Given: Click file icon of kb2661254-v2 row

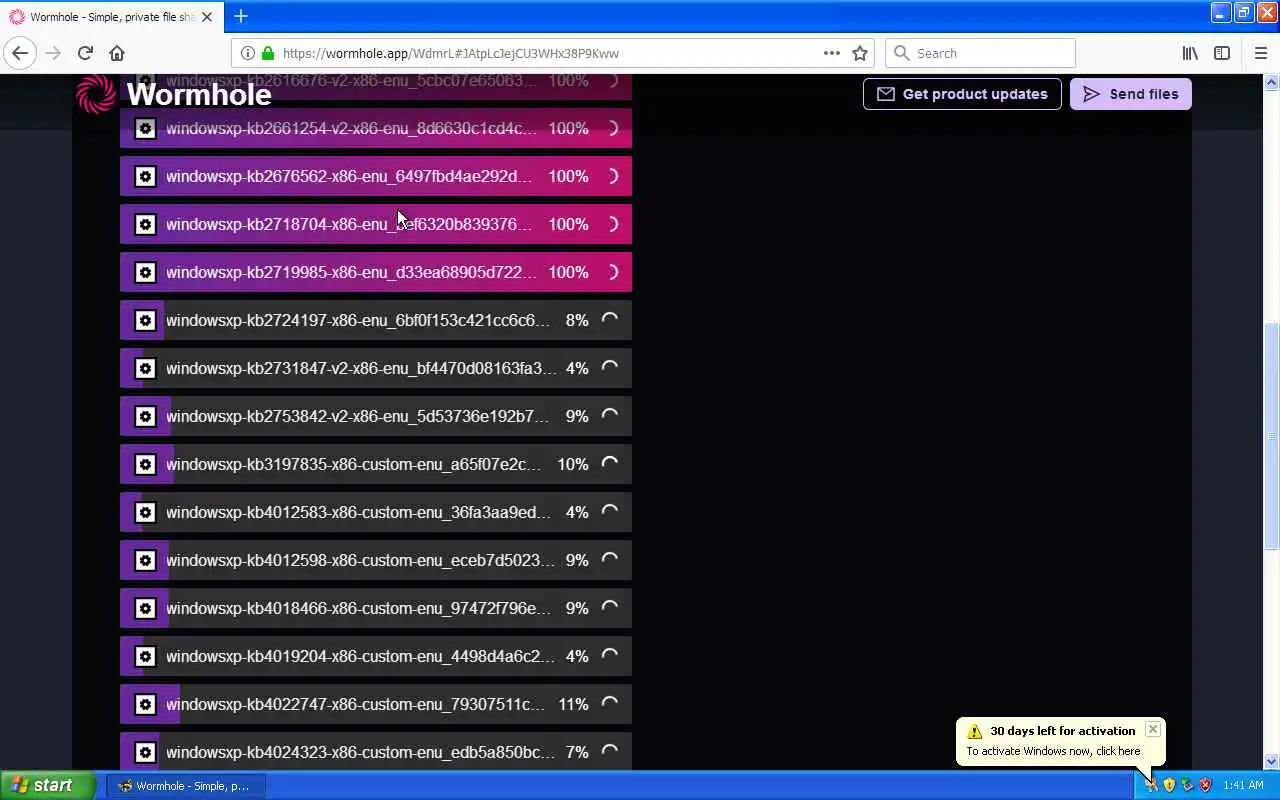Looking at the screenshot, I should click(145, 128).
